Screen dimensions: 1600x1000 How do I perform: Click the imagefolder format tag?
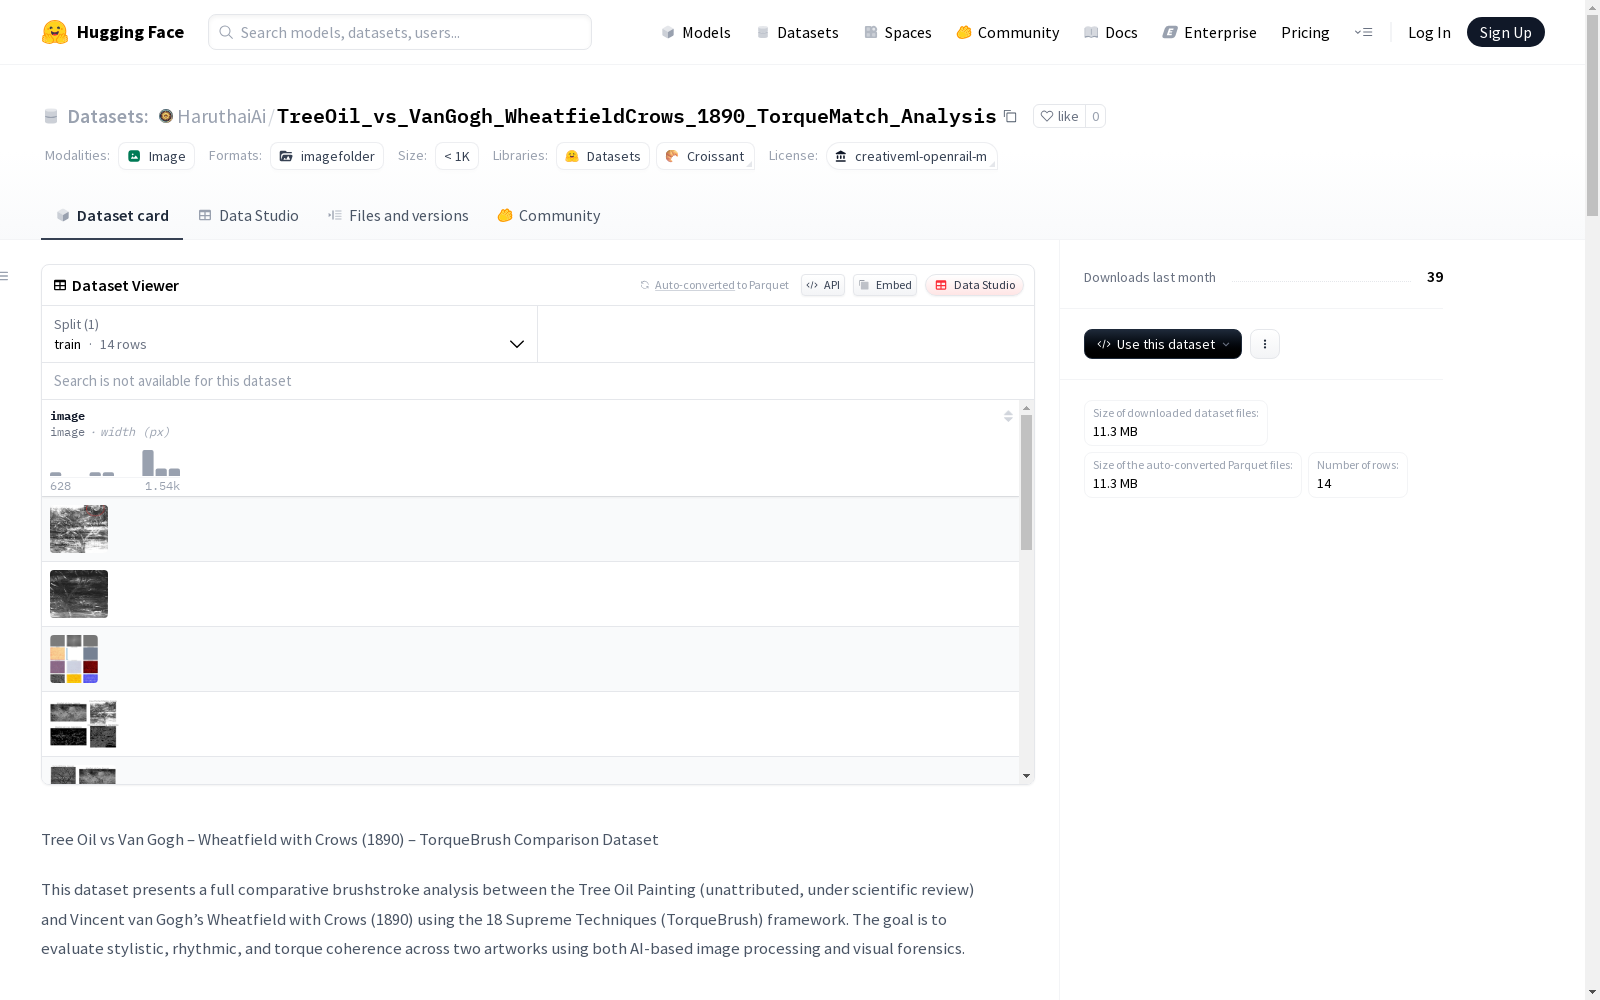327,156
